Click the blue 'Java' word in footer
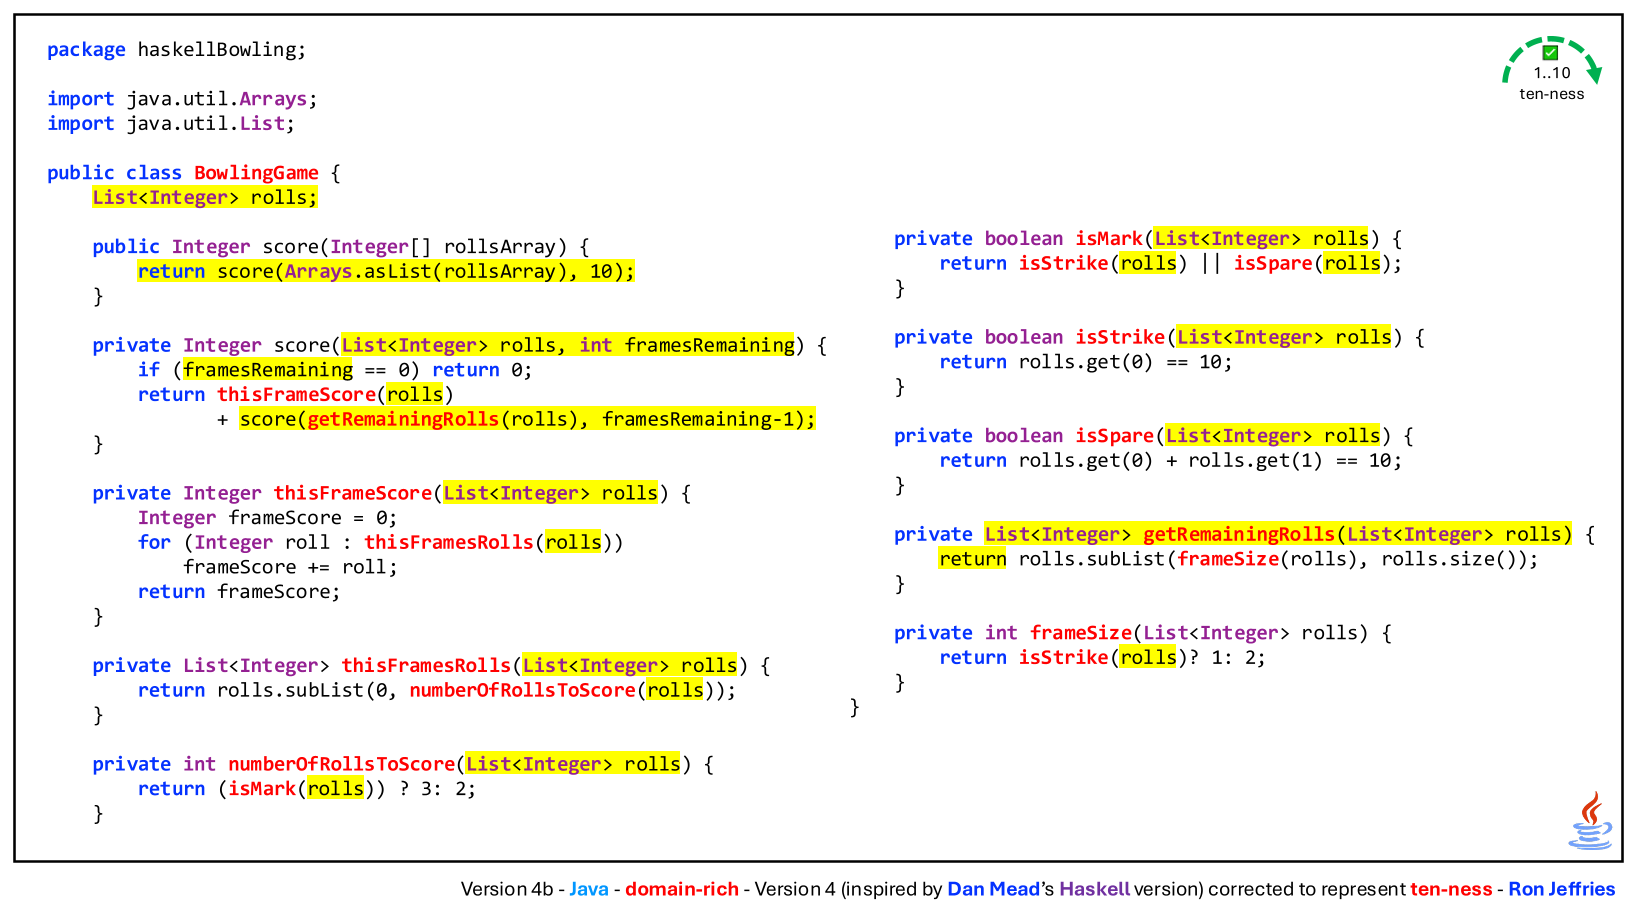Image resolution: width=1639 pixels, height=922 pixels. (589, 889)
